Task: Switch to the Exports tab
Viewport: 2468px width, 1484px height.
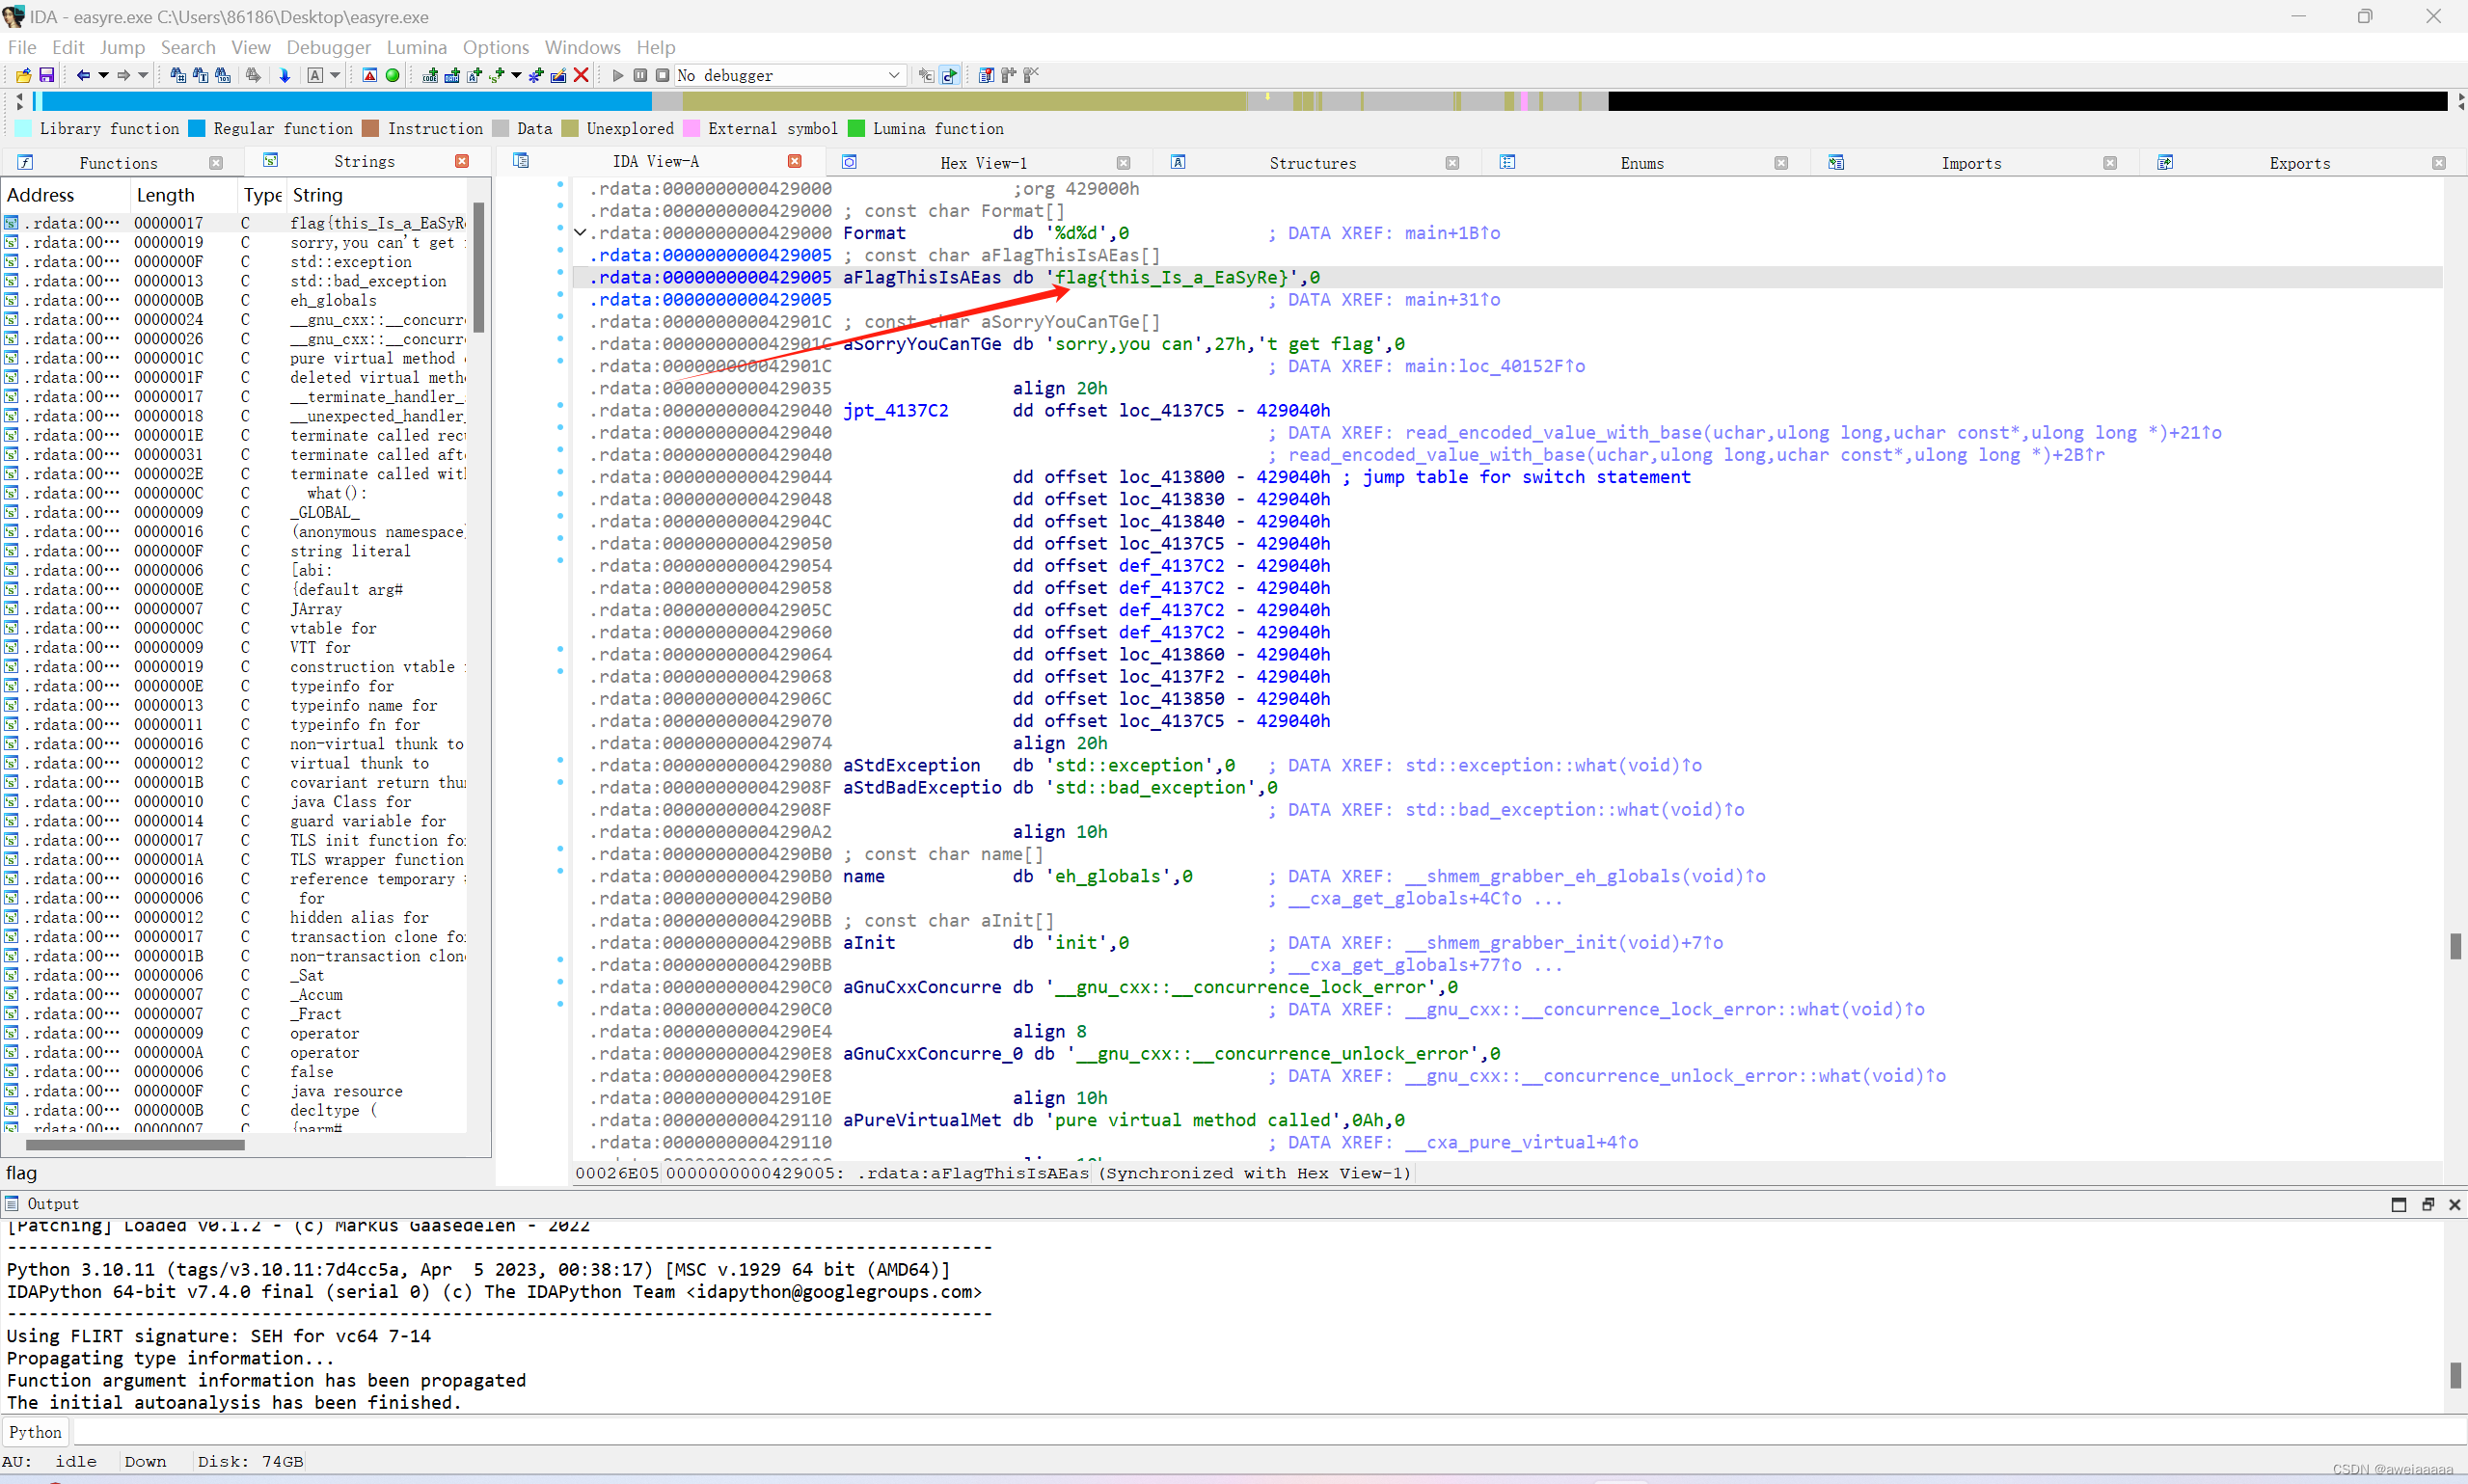Action: 2299,163
